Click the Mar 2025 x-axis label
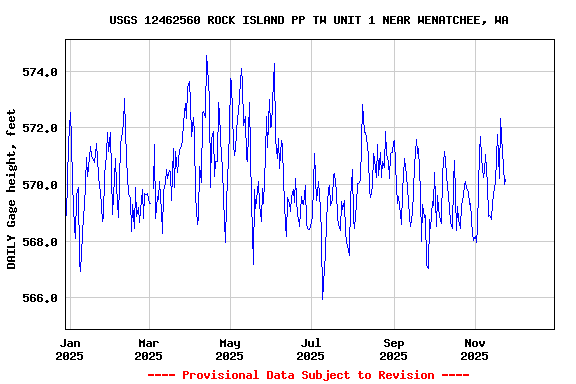The image size is (576, 384). pos(148,349)
